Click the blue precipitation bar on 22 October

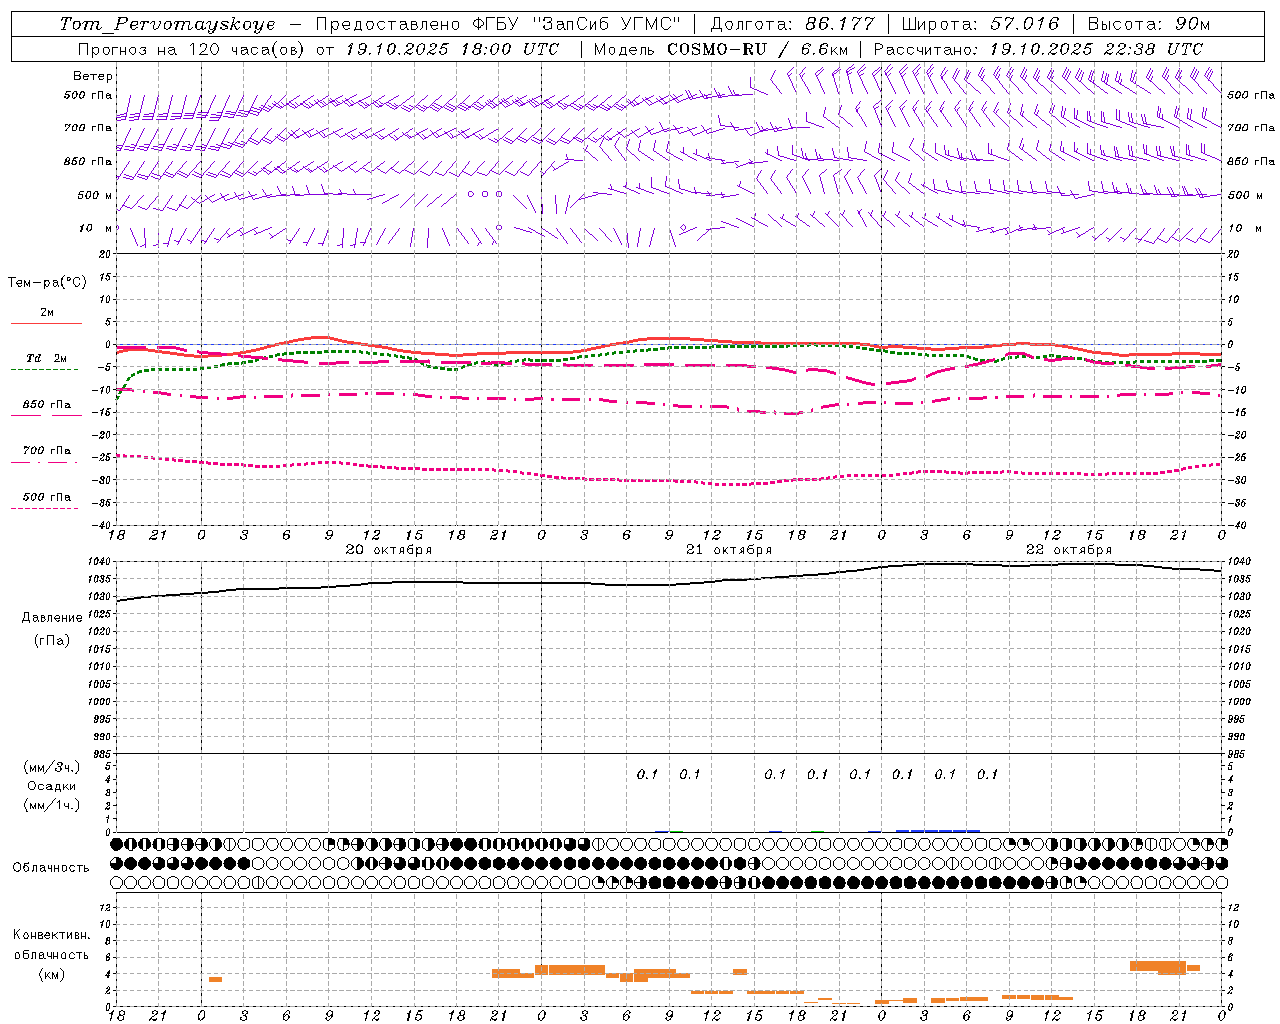938,830
